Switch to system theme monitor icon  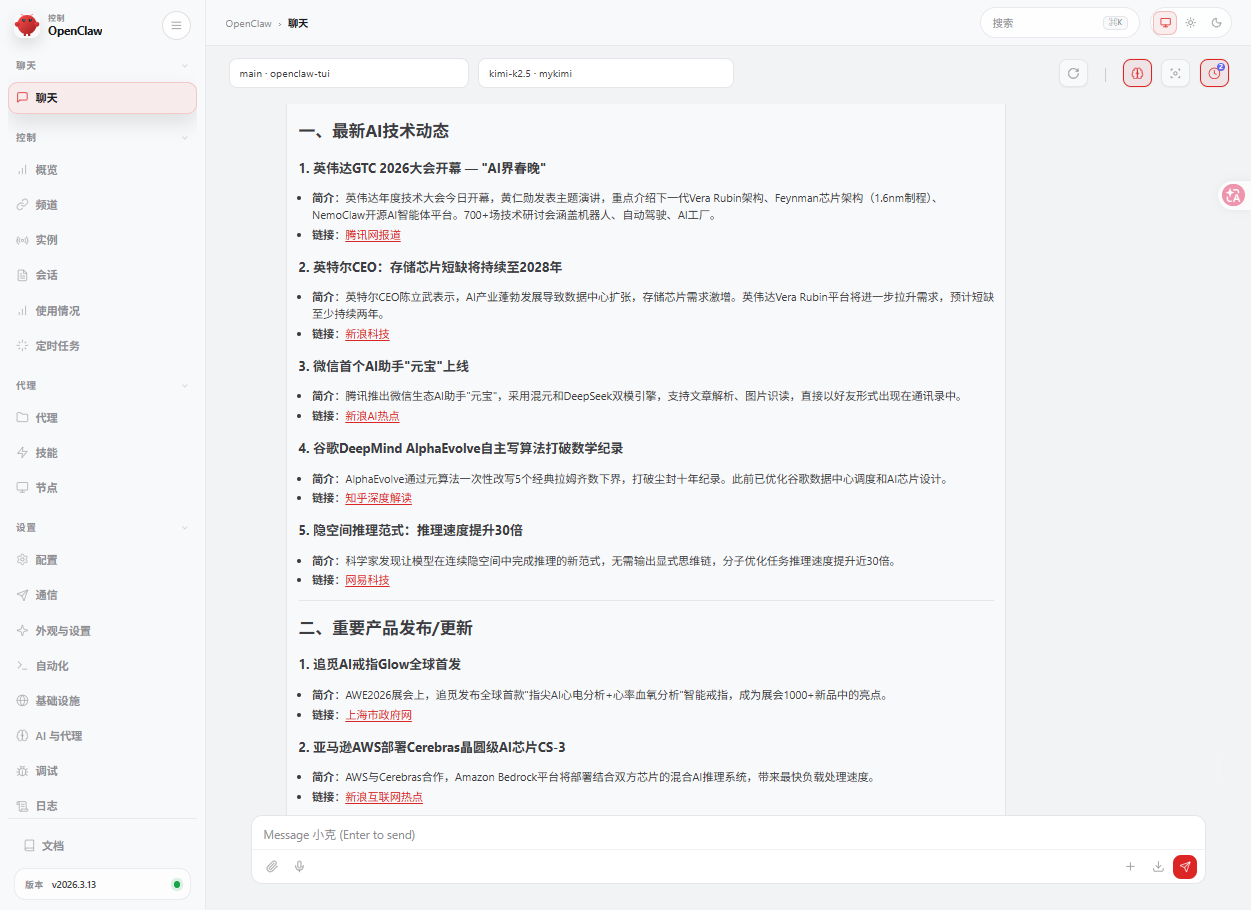[1165, 23]
